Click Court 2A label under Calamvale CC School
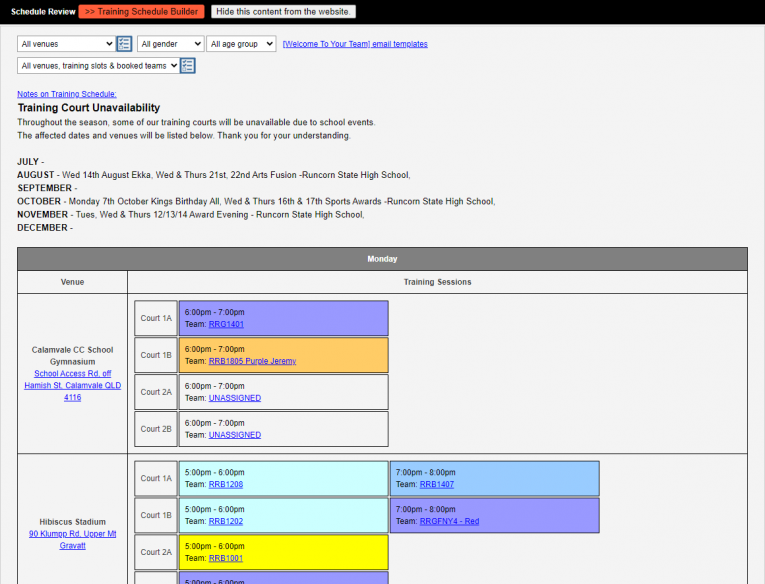Viewport: 765px width, 584px height. 156,392
